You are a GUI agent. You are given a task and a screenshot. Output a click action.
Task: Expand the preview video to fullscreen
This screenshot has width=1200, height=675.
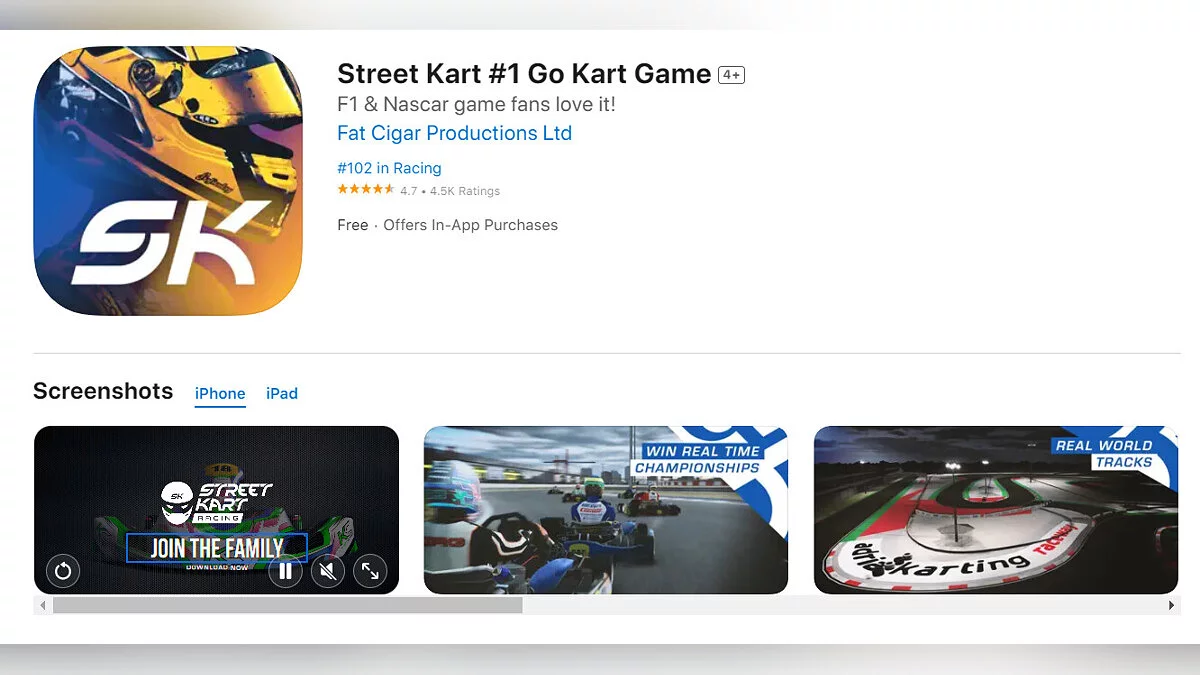(x=370, y=571)
